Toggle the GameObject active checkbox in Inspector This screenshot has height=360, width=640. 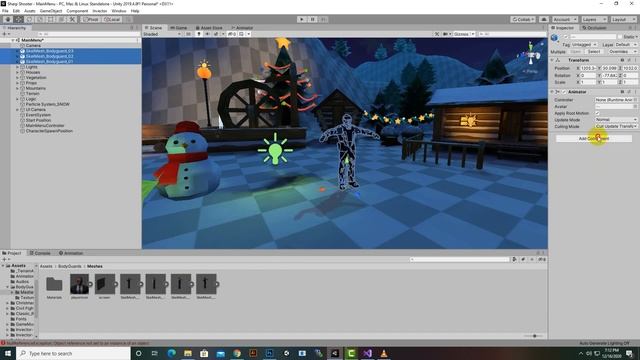pos(566,37)
